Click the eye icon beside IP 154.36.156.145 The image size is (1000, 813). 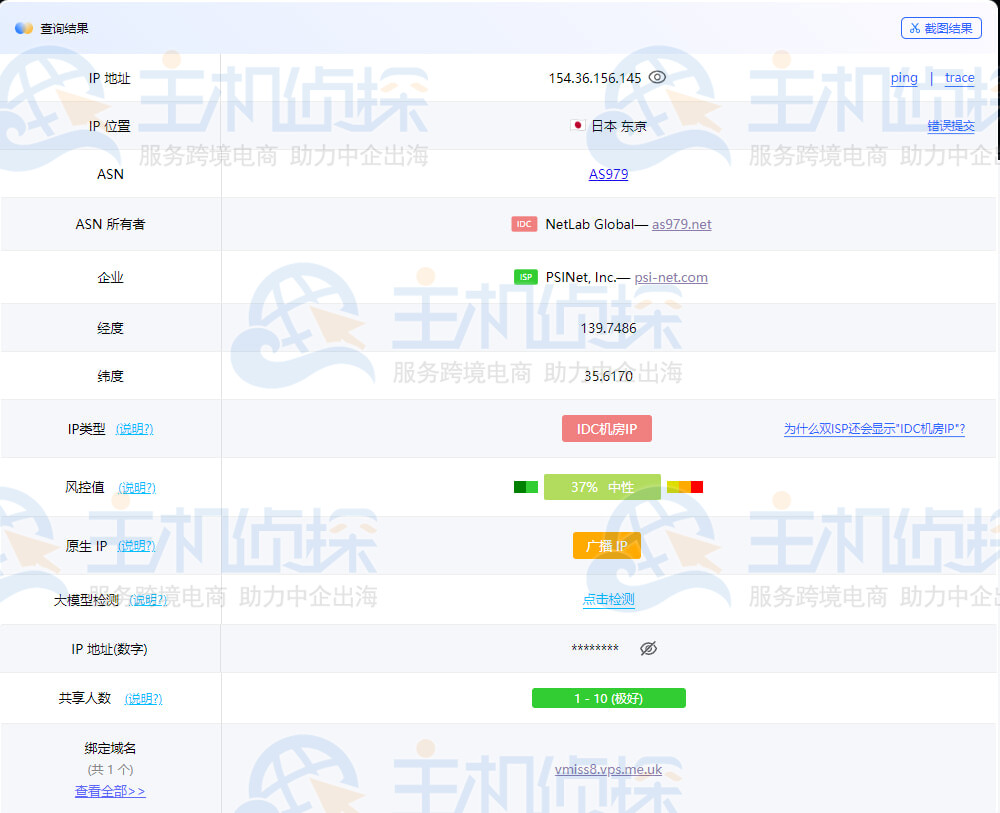657,77
